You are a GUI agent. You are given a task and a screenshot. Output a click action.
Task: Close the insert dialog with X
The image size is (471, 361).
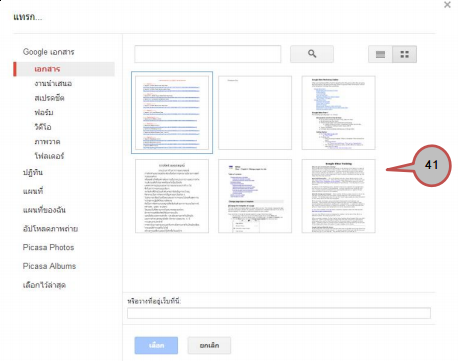click(447, 5)
